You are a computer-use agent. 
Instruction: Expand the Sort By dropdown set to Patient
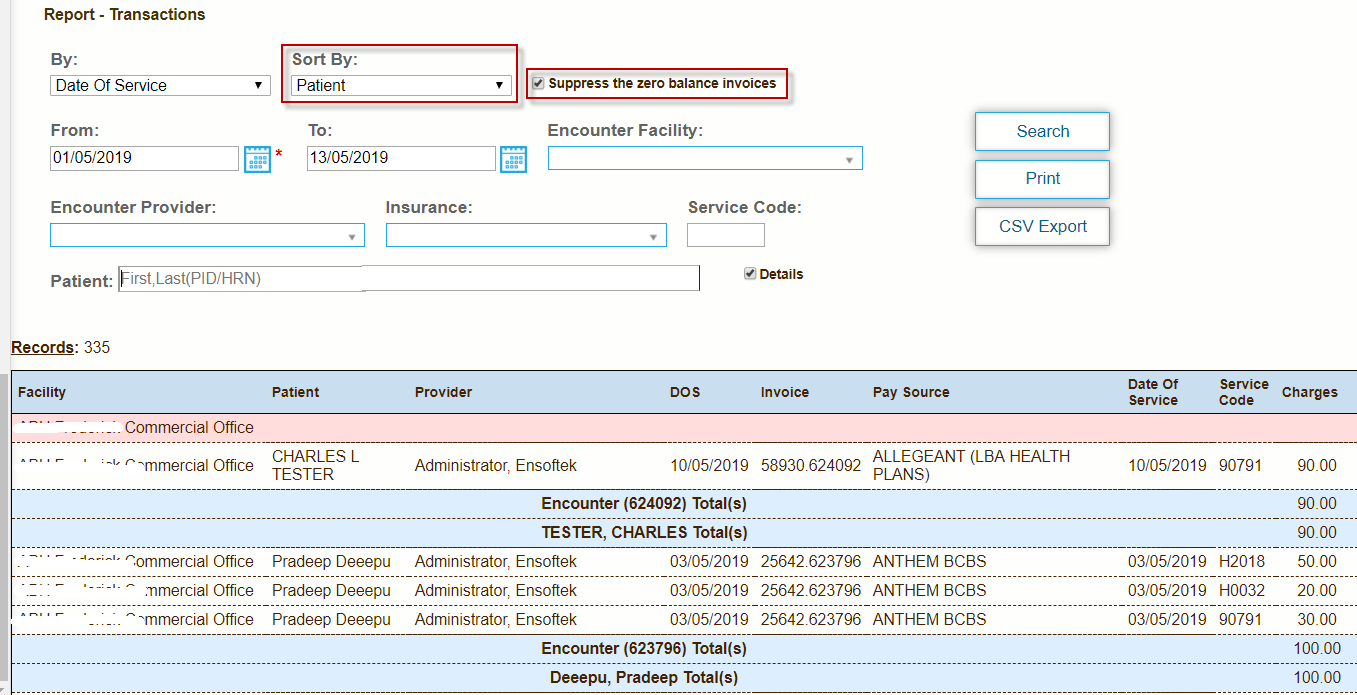click(401, 86)
